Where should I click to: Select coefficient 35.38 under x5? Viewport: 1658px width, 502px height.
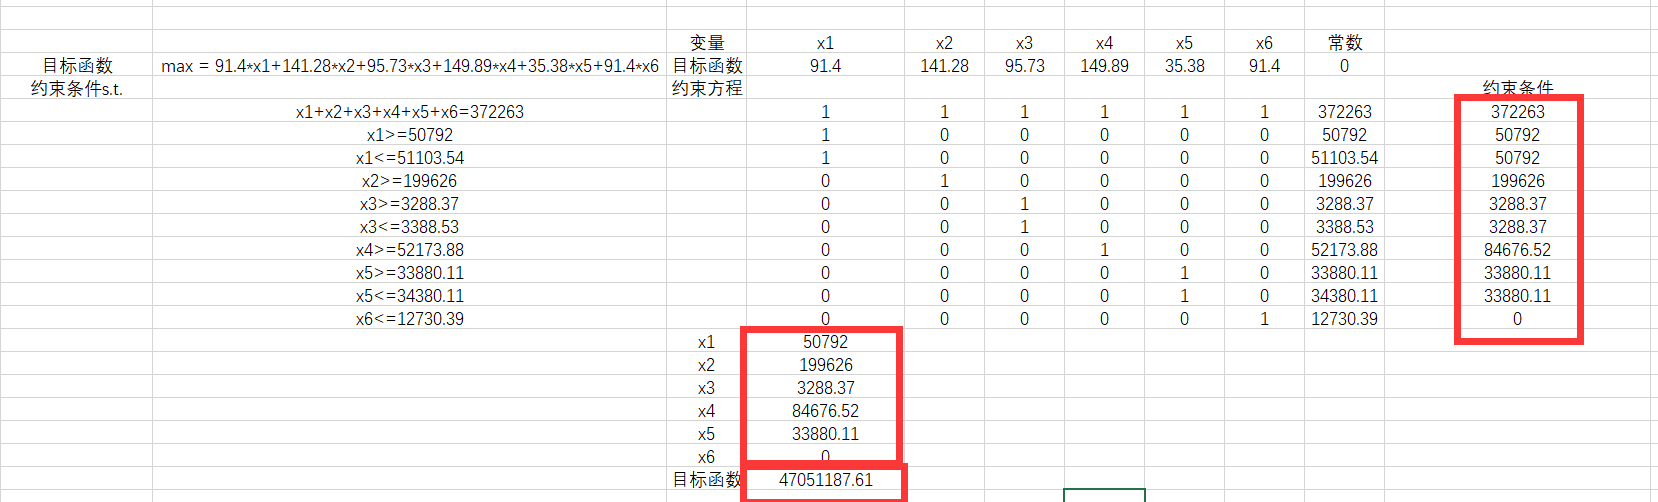1185,66
